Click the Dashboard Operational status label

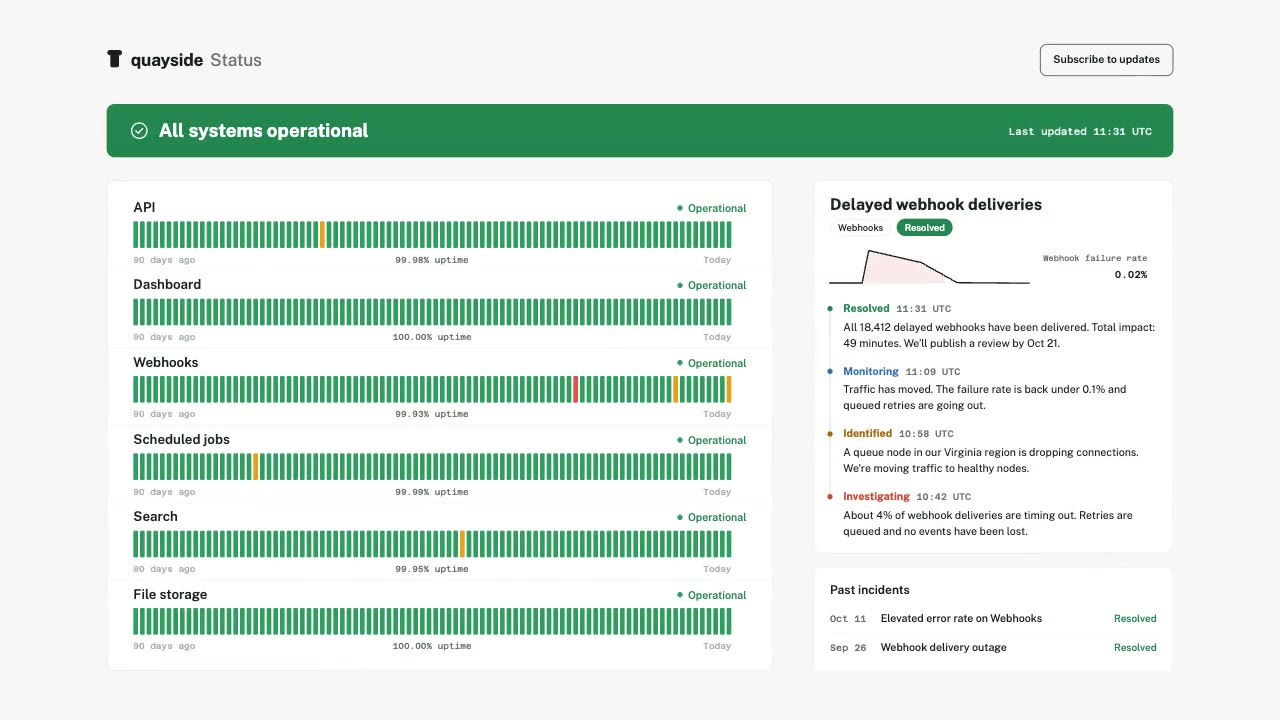(712, 285)
